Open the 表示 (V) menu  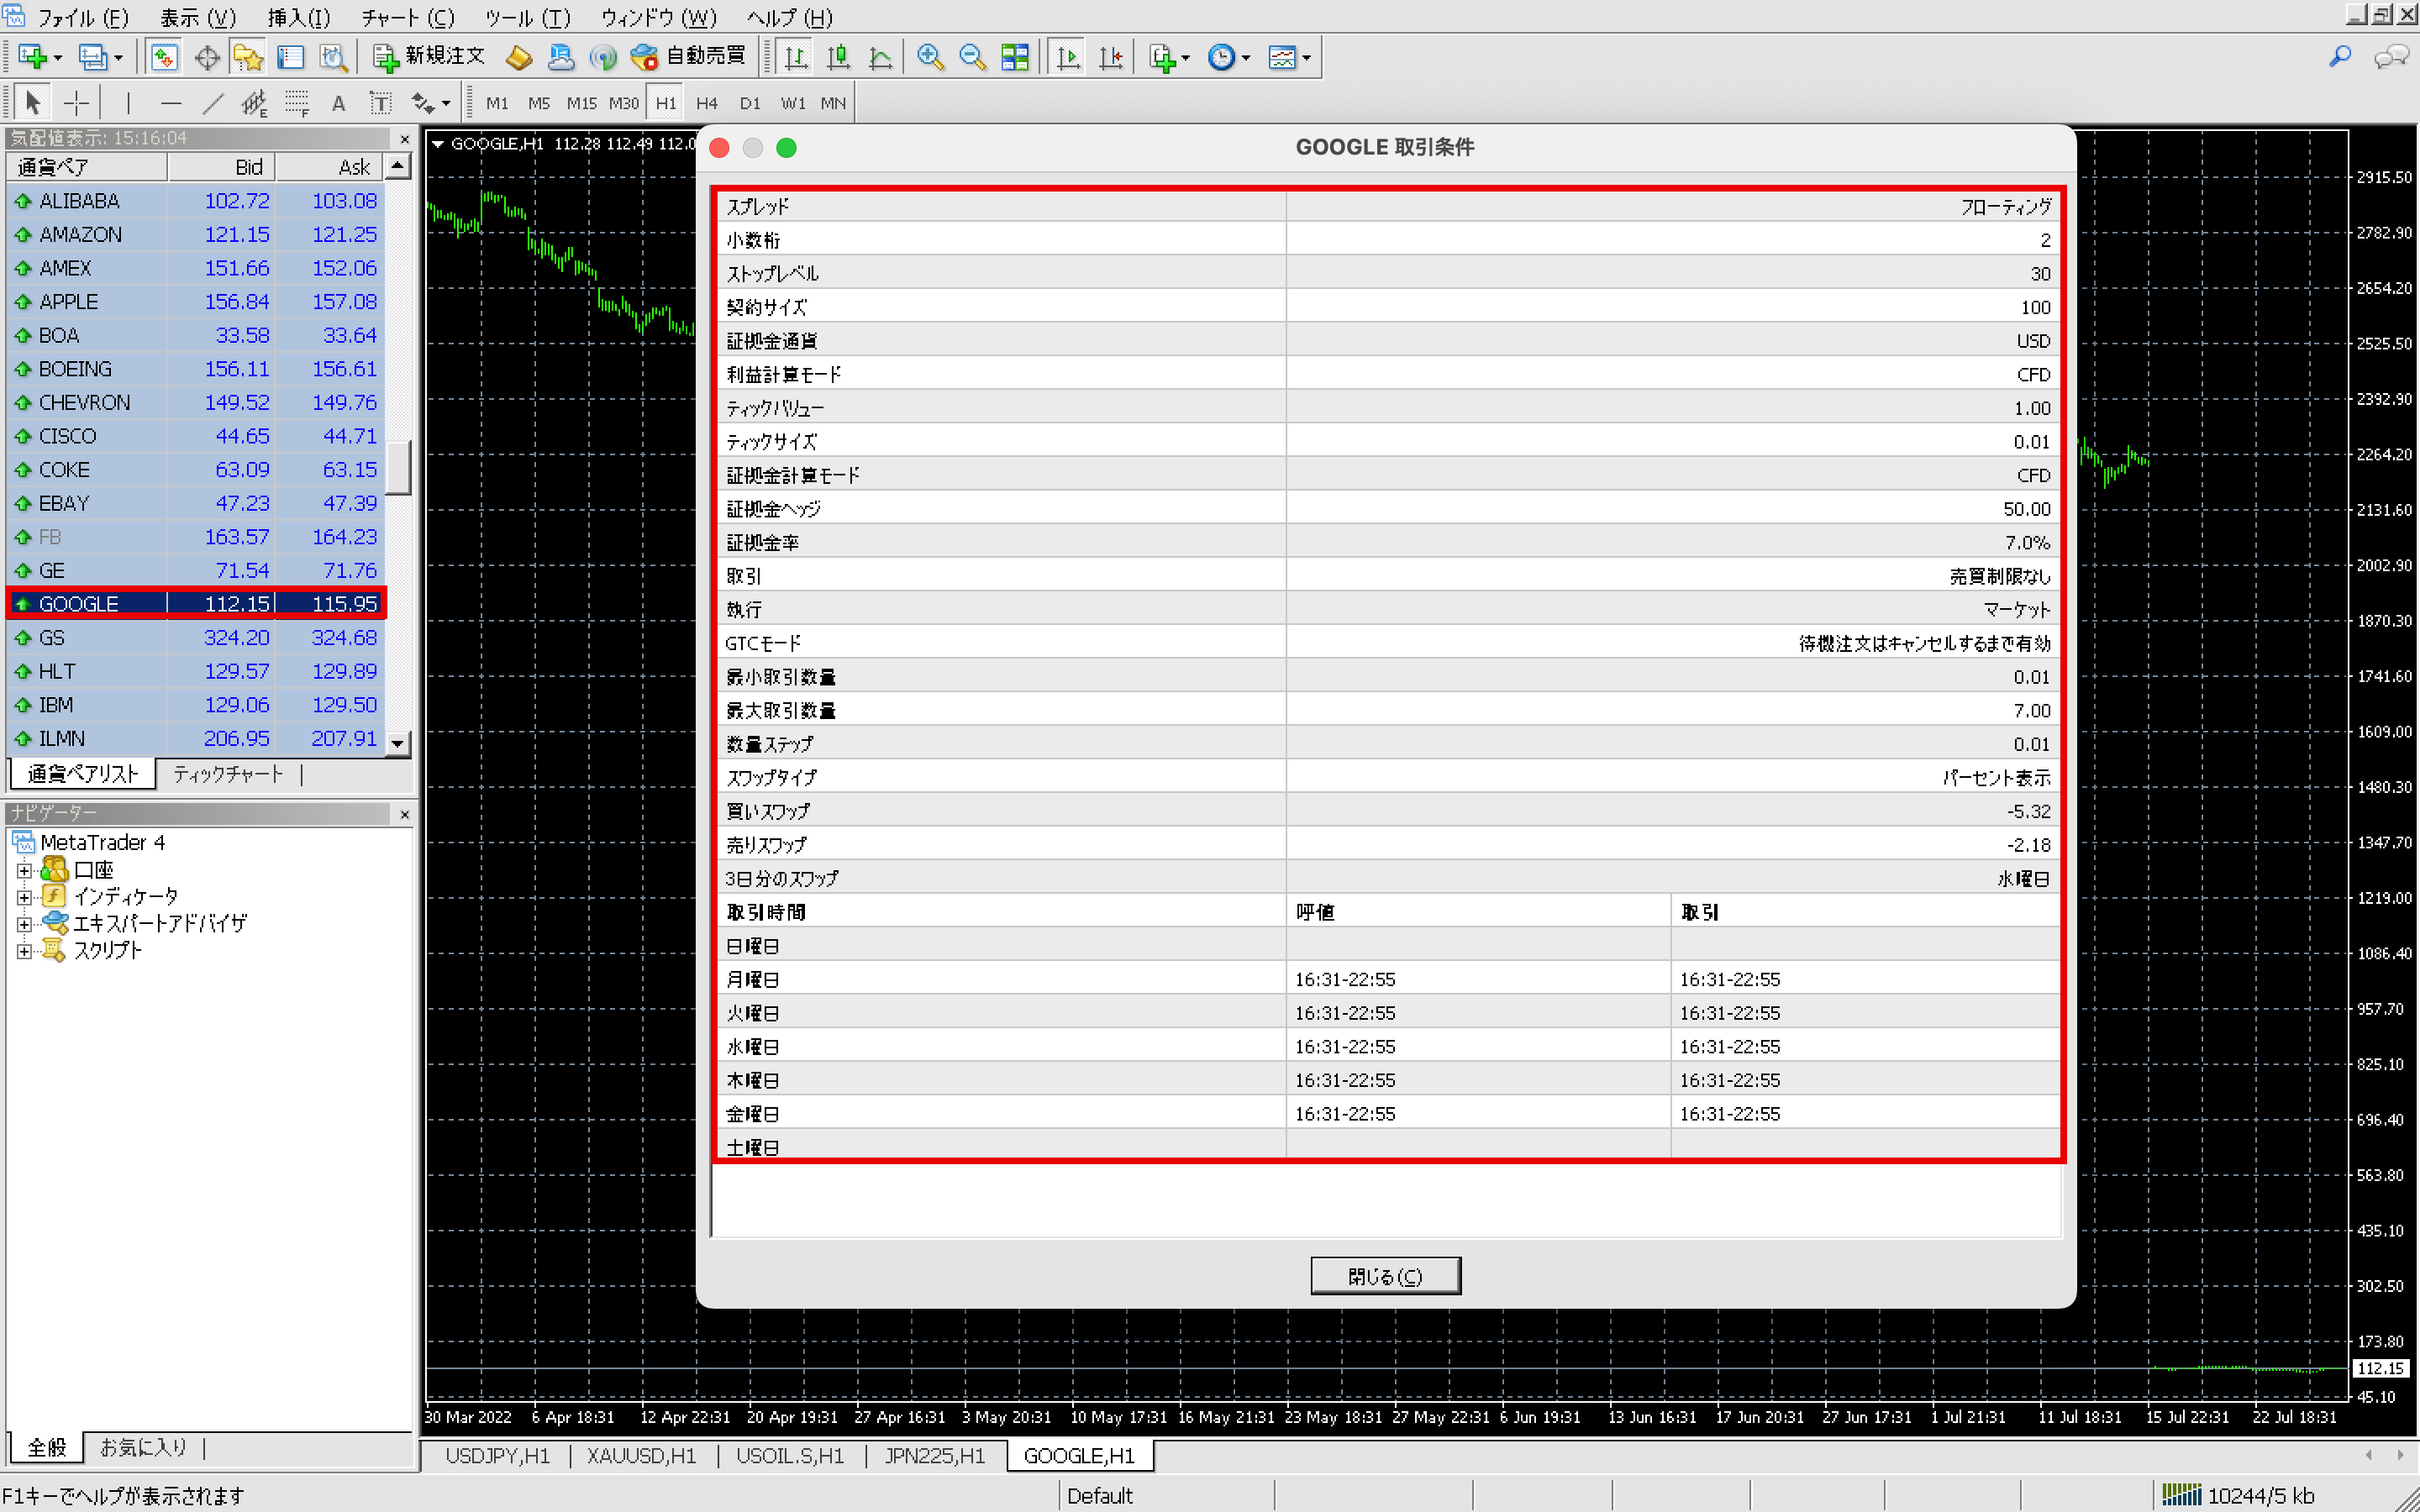198,18
